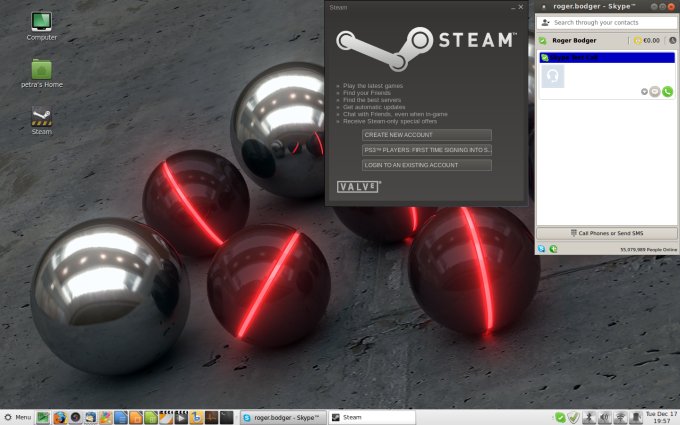The image size is (680, 425).
Task: Open the Mint Menu button
Action: pyautogui.click(x=17, y=417)
